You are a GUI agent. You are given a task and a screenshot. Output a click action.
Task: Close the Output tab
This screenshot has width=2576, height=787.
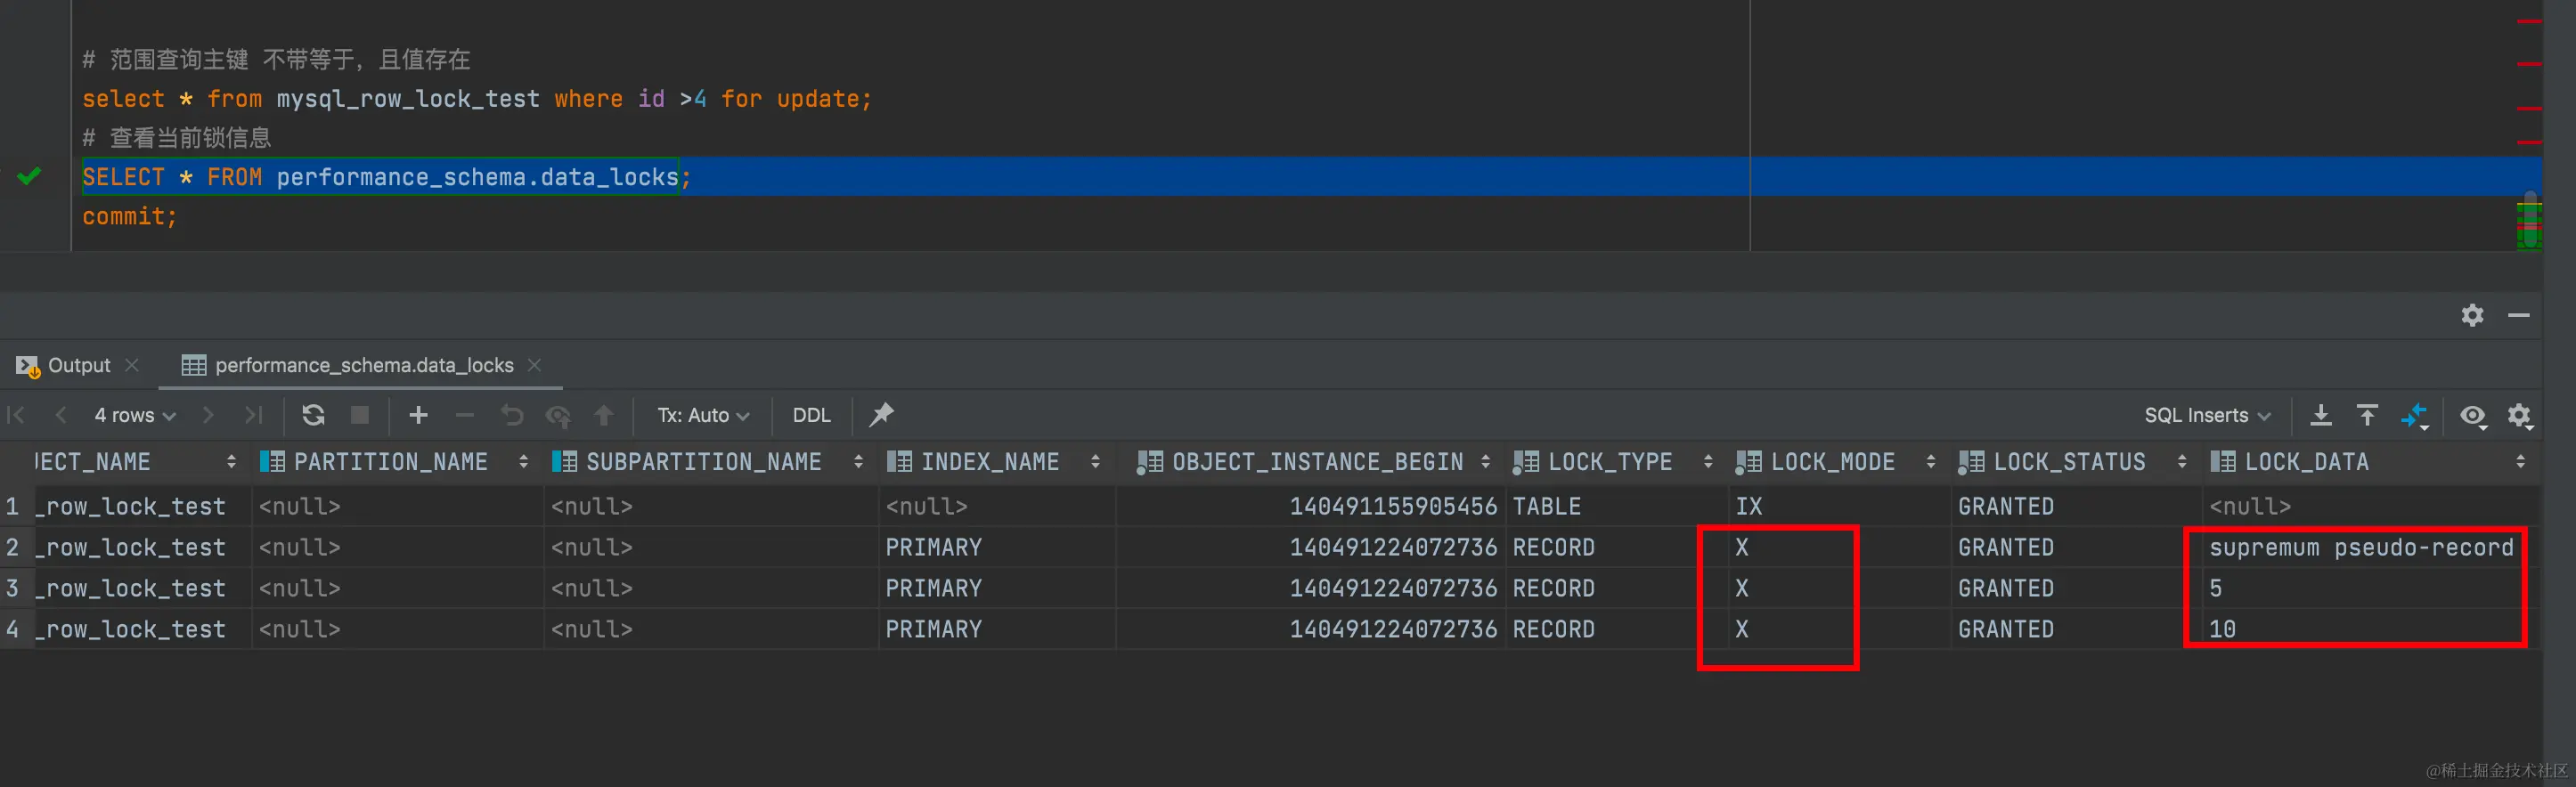coord(132,365)
